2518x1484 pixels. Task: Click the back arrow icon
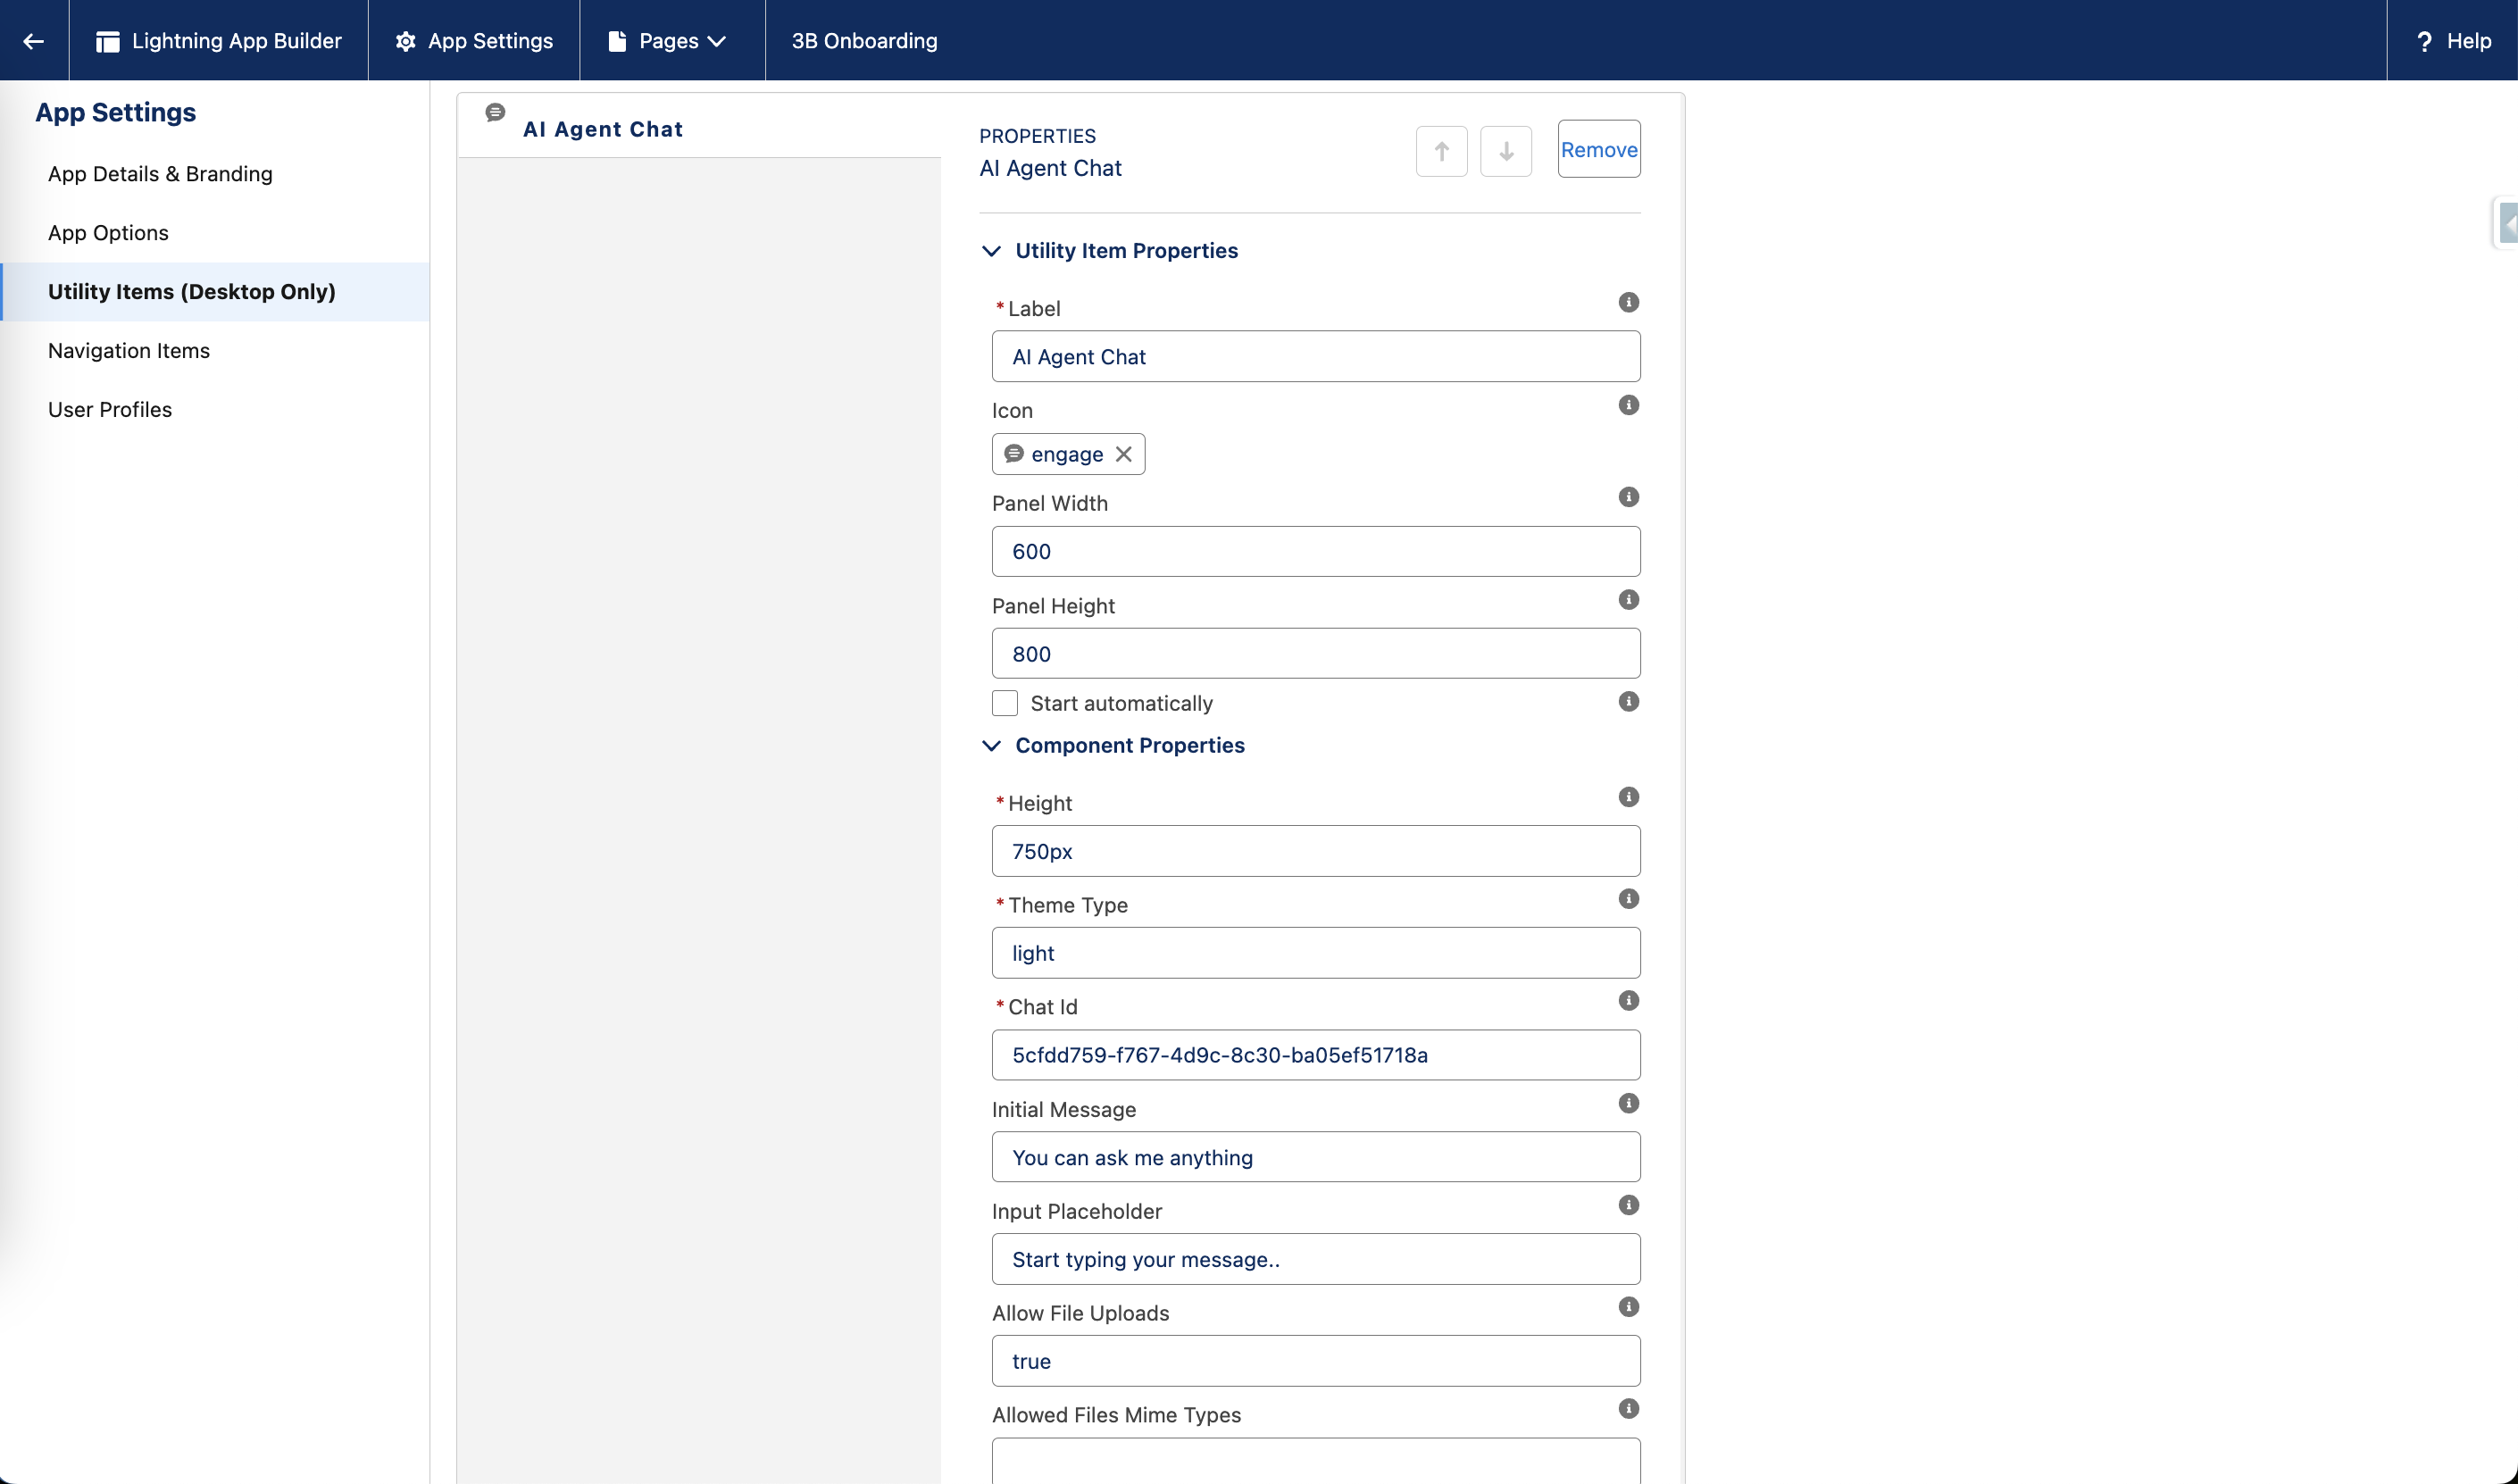[x=34, y=41]
